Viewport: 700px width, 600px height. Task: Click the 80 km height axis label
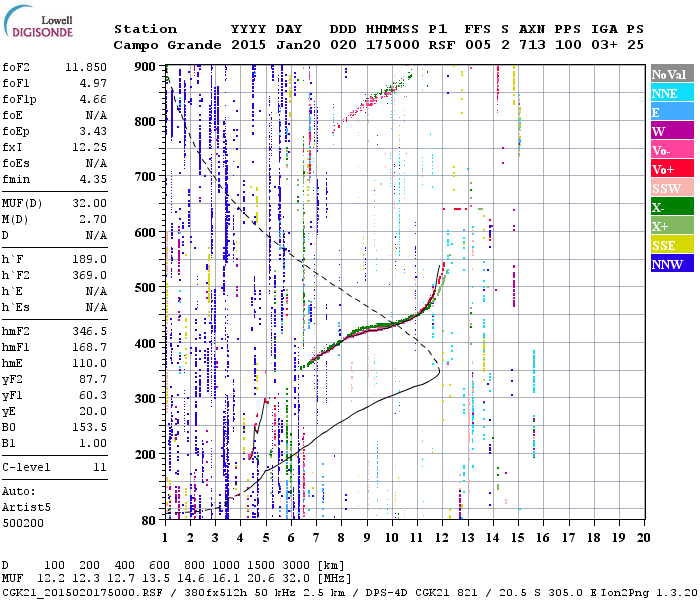coord(149,520)
